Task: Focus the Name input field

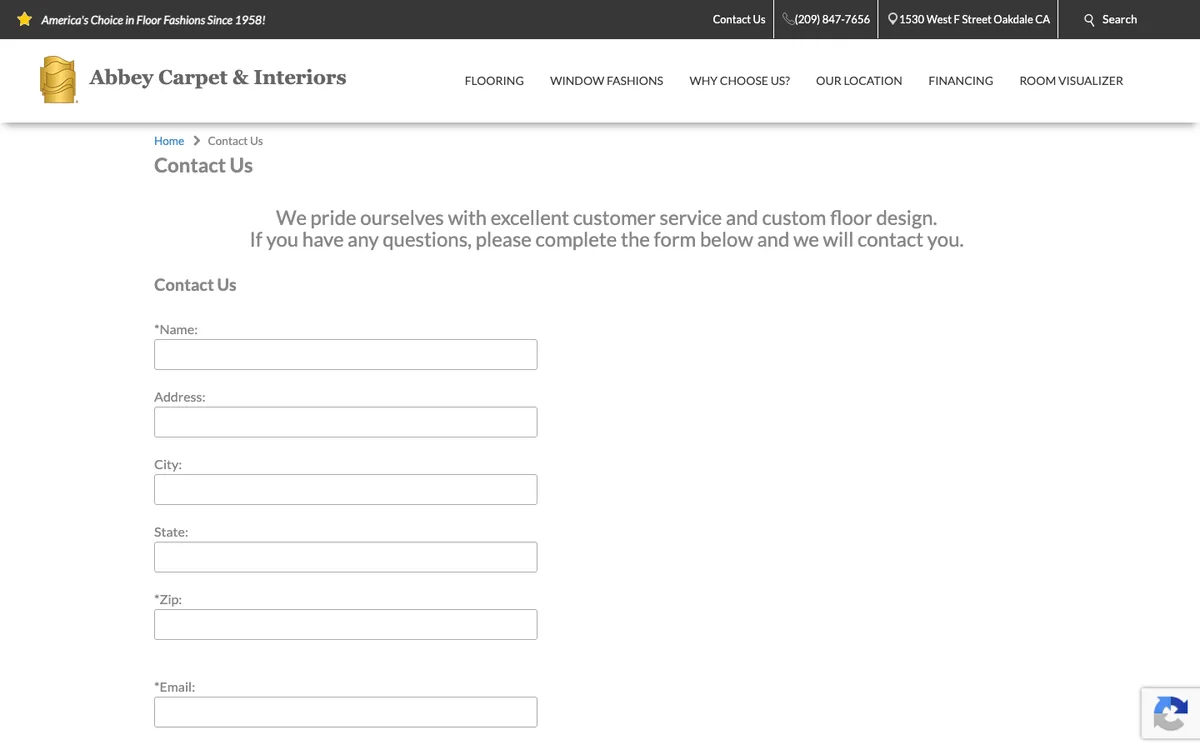Action: click(345, 354)
